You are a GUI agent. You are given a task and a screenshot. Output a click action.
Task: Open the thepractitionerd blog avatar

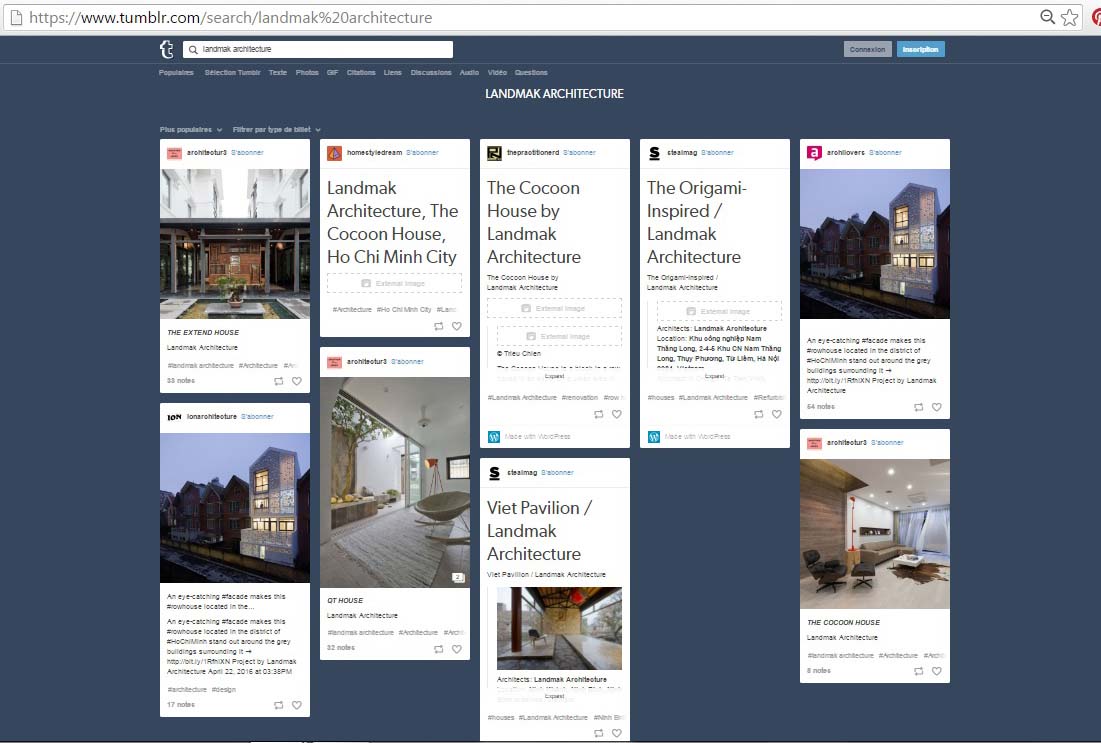(x=494, y=153)
